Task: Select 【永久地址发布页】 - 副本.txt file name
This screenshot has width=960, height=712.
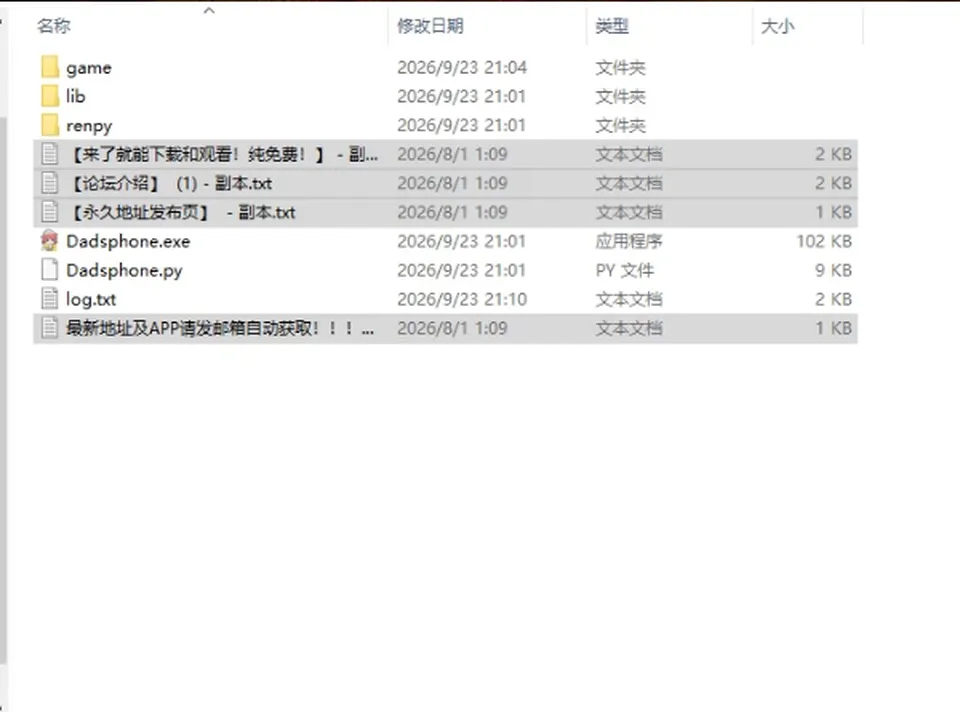Action: click(x=182, y=212)
